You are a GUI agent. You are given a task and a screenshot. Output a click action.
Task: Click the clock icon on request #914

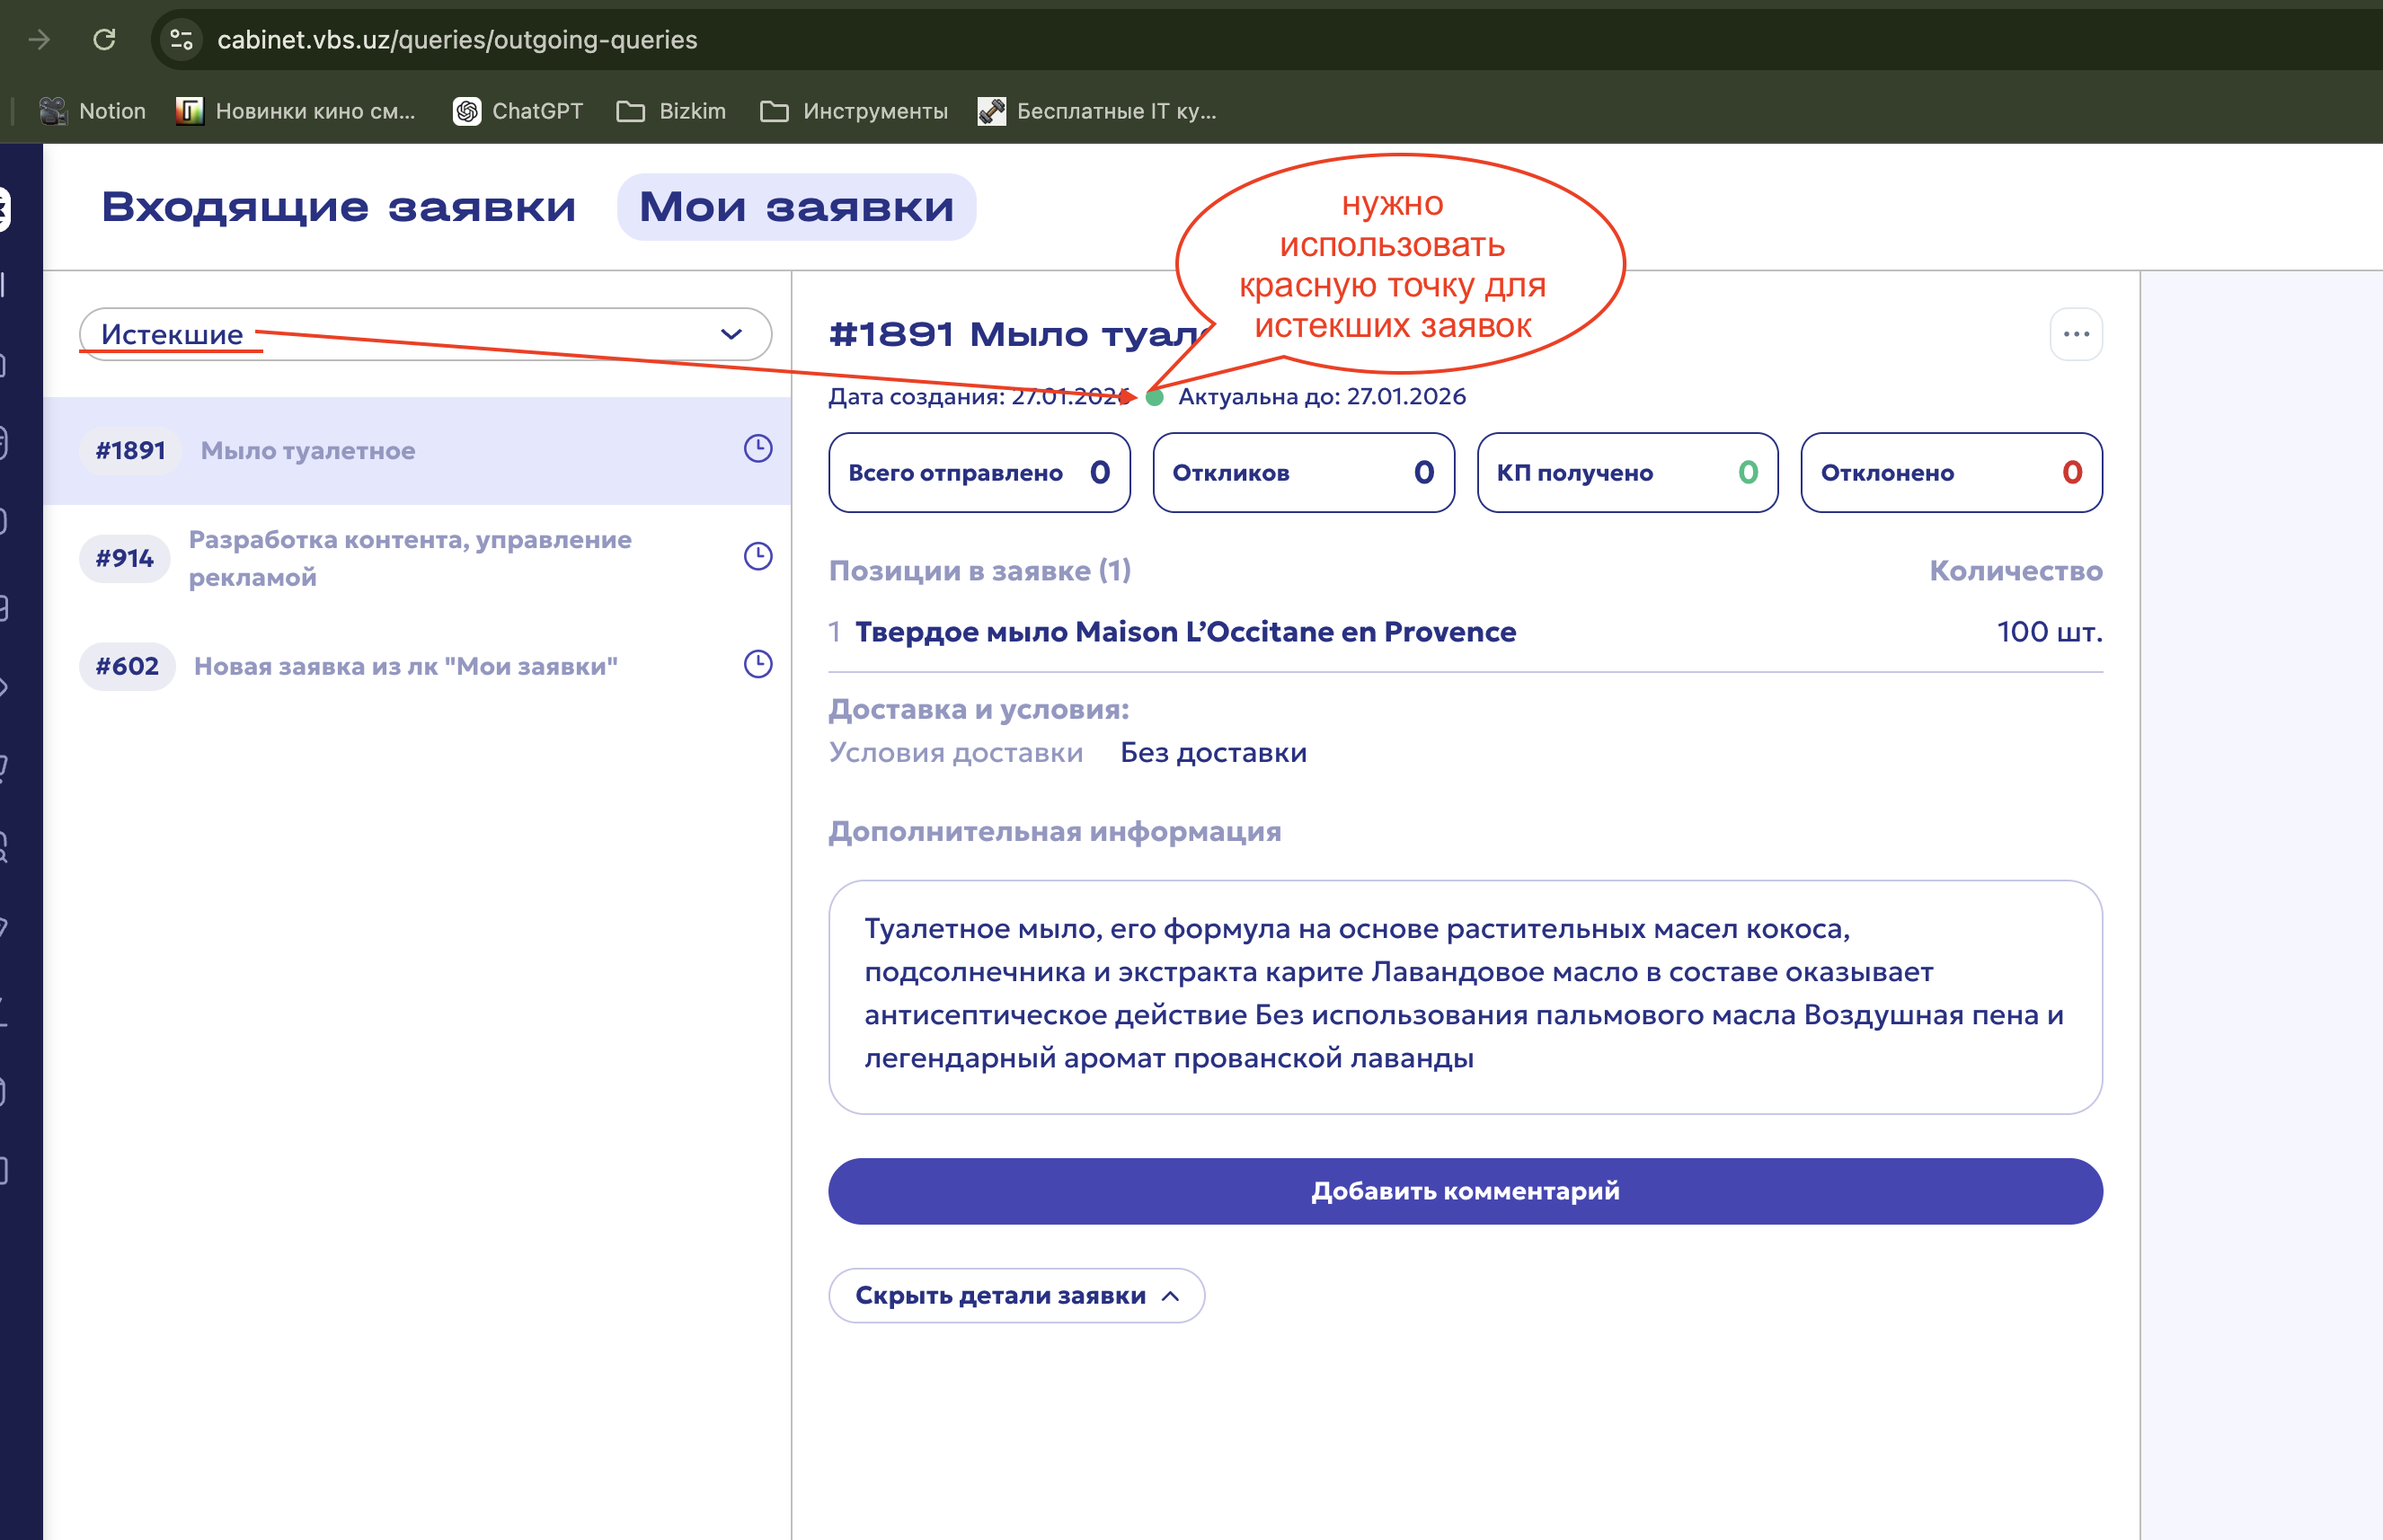[x=757, y=557]
